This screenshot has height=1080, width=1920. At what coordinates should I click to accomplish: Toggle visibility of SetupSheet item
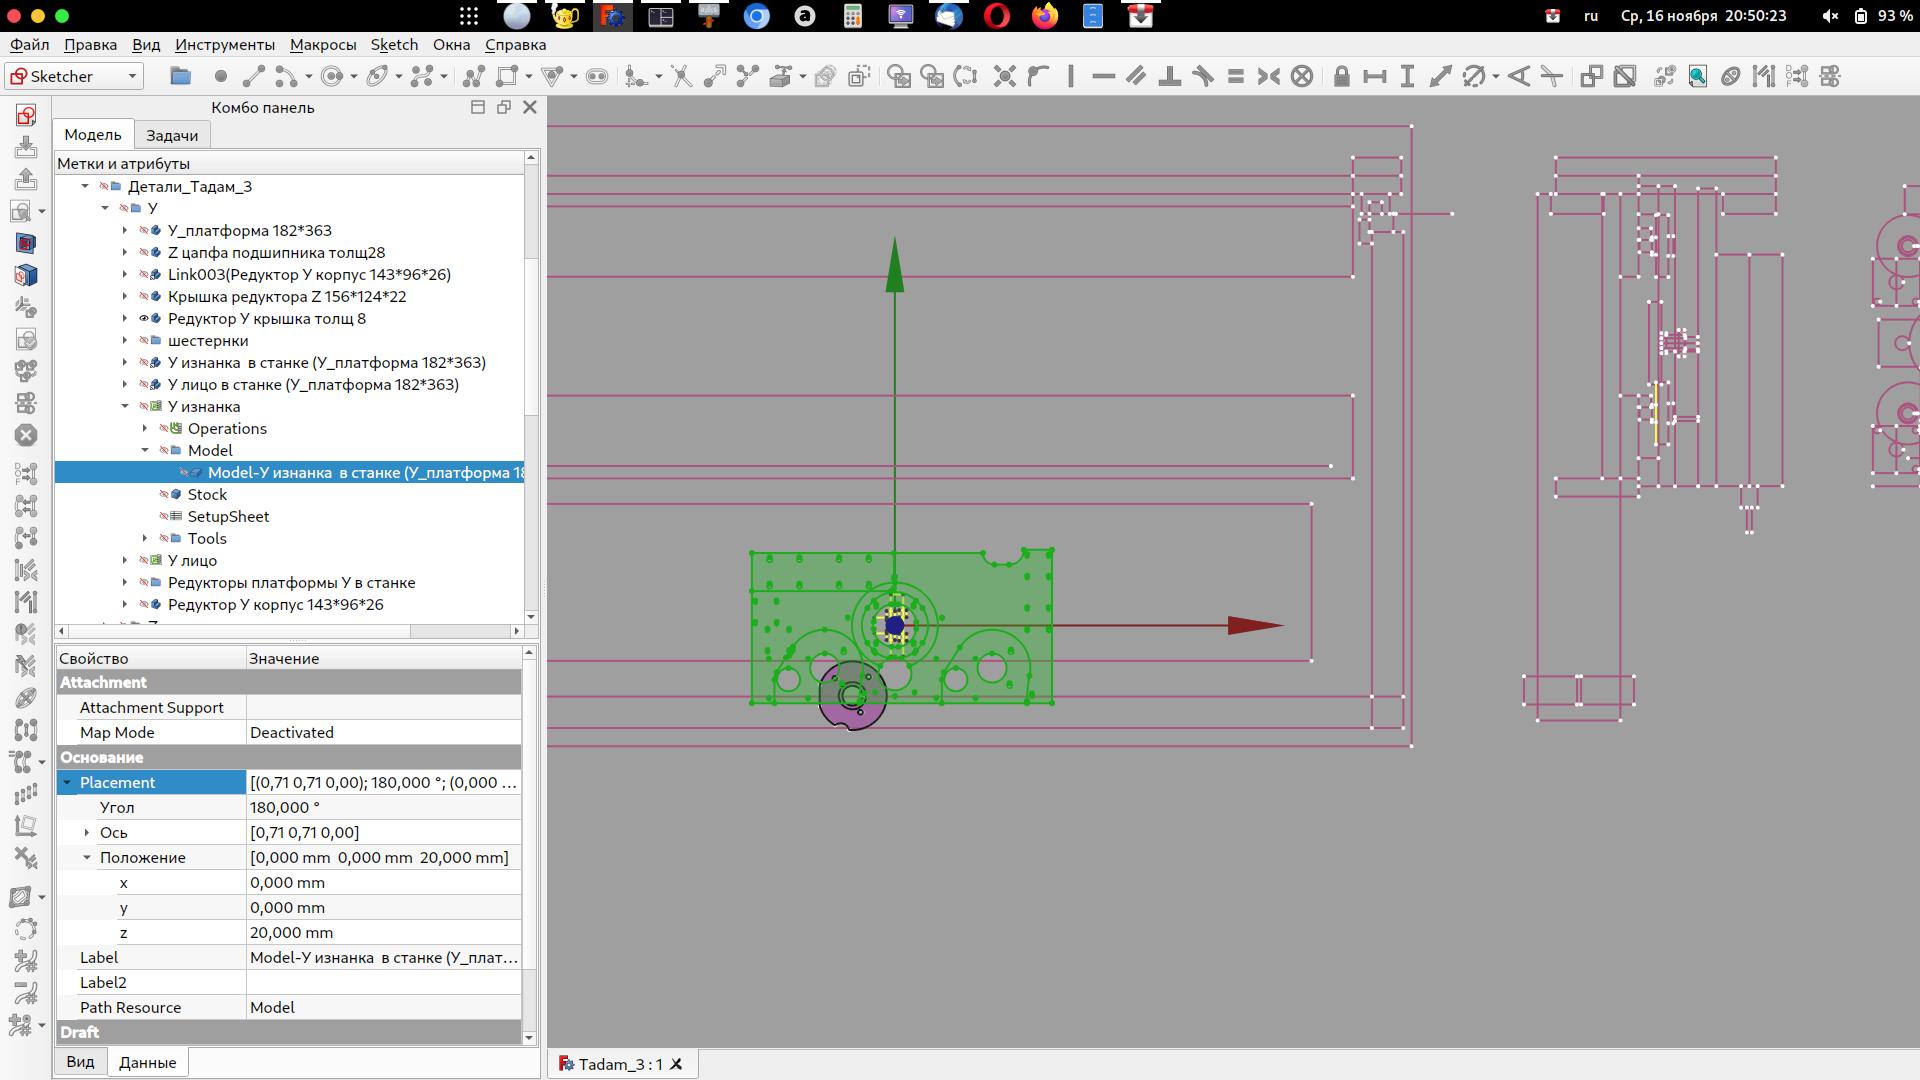click(164, 517)
